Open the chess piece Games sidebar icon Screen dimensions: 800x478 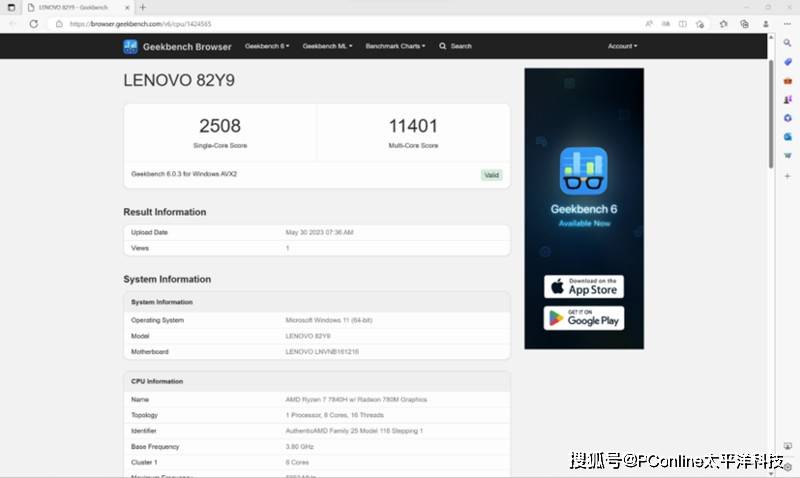coord(788,99)
